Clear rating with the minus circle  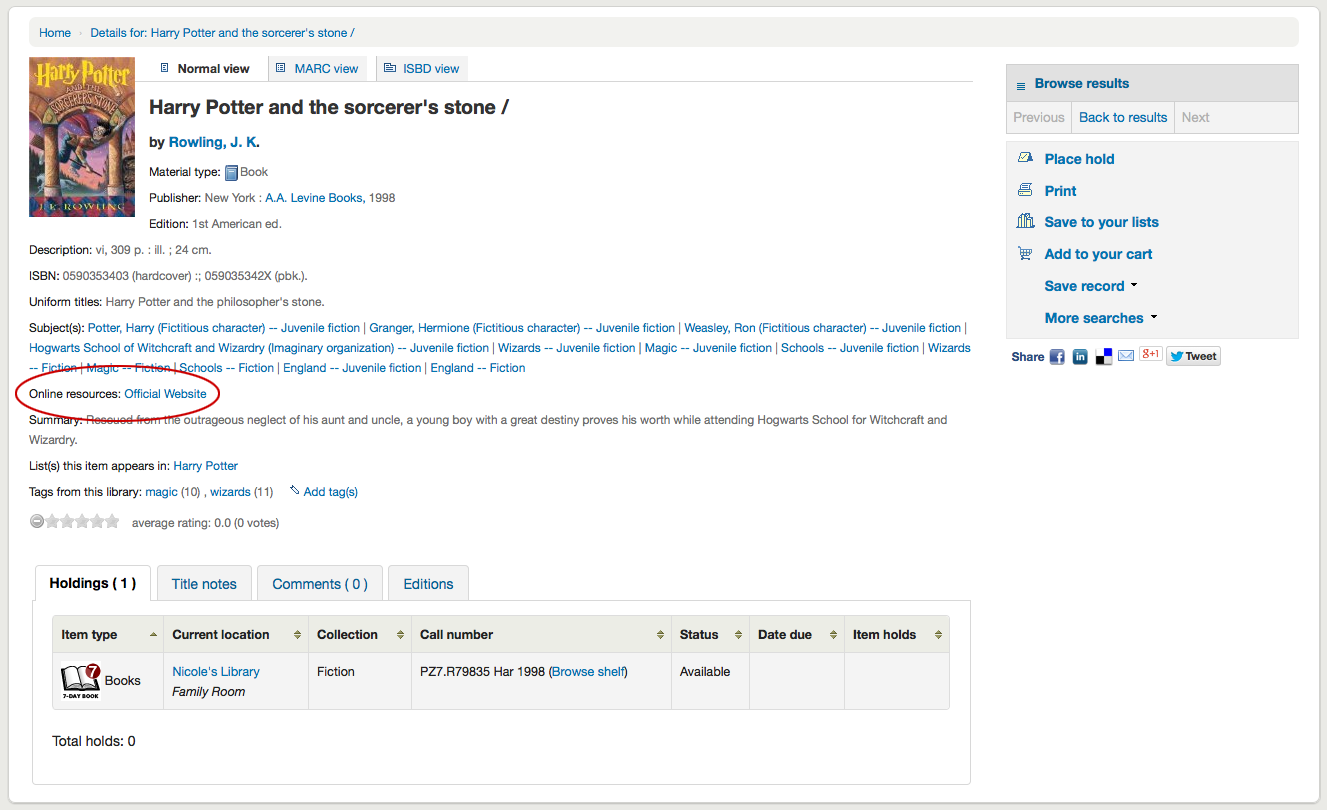point(37,521)
